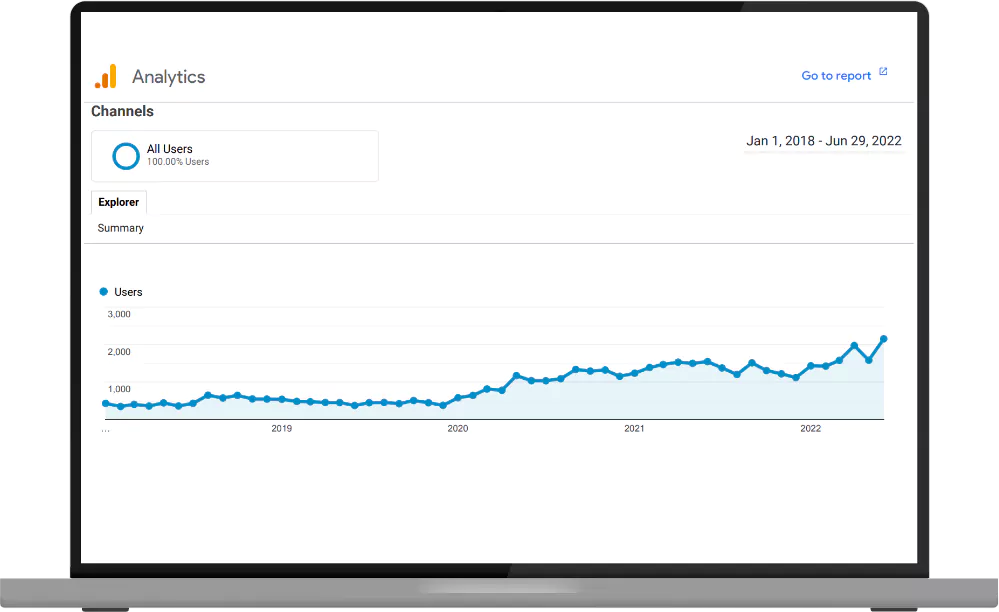999x612 pixels.
Task: Click the Analytics bar-chart logo icon
Action: (x=106, y=75)
